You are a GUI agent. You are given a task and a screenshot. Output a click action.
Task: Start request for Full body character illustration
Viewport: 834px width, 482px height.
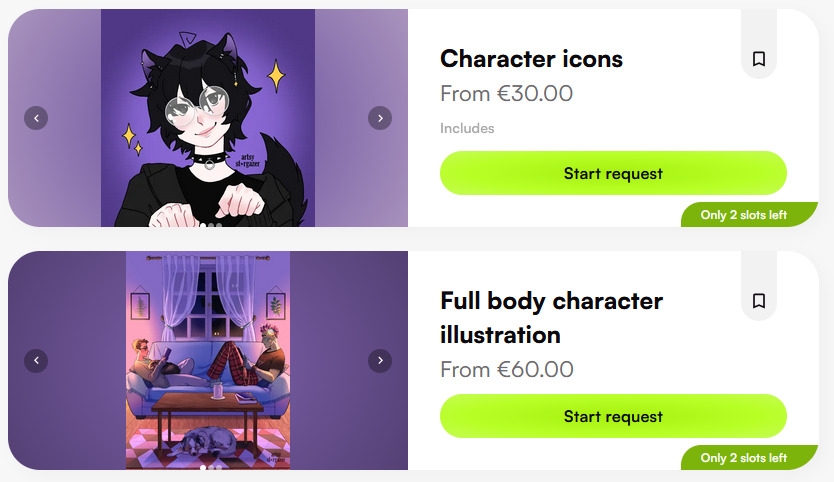click(613, 416)
